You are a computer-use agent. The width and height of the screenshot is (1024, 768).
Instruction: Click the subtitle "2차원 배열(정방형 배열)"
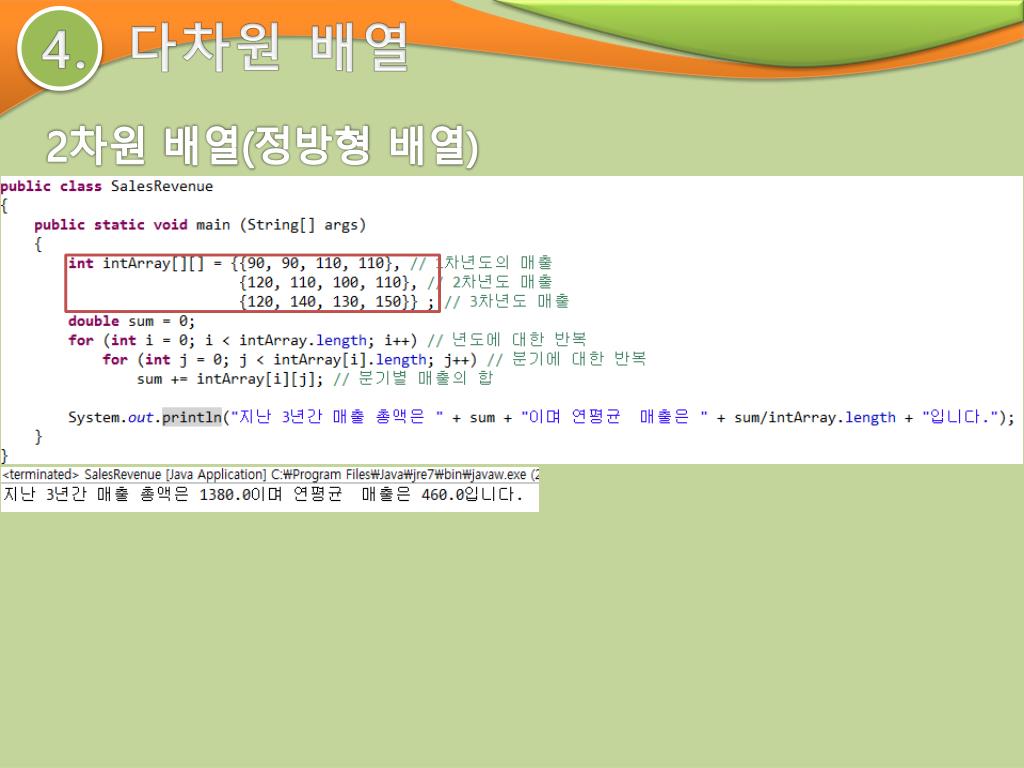point(263,145)
